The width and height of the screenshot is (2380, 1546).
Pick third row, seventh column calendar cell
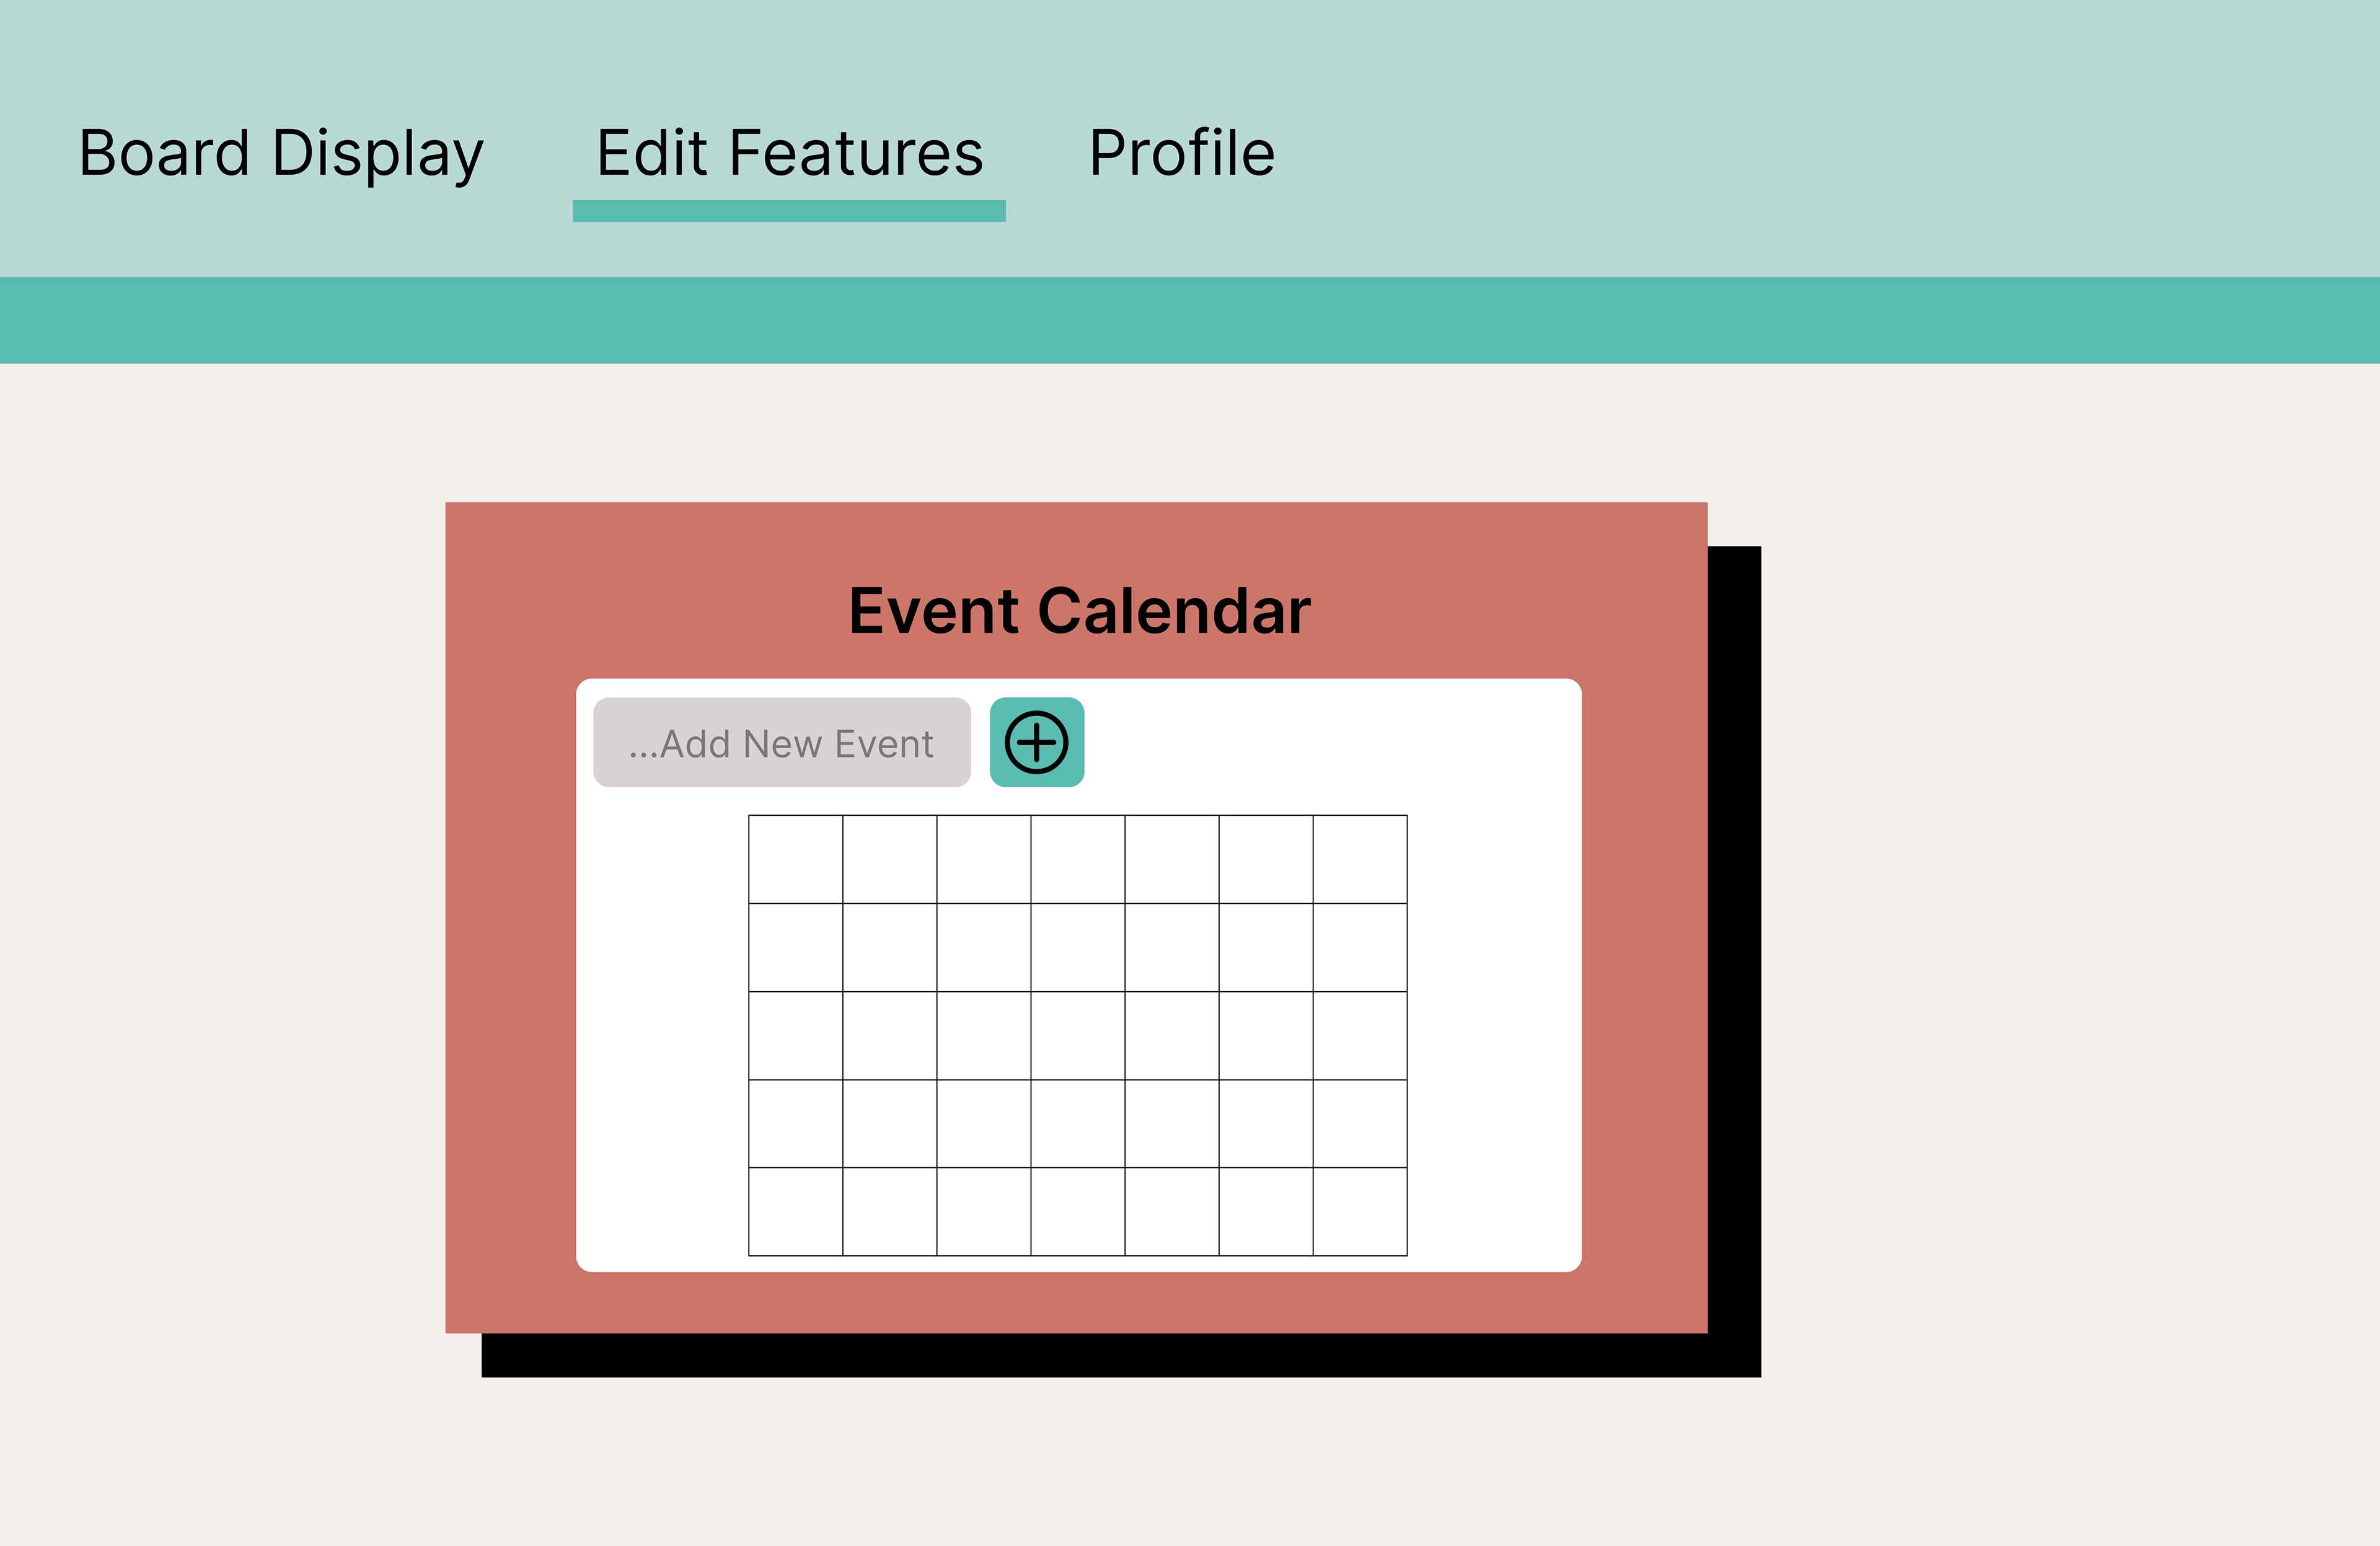(x=1360, y=1035)
